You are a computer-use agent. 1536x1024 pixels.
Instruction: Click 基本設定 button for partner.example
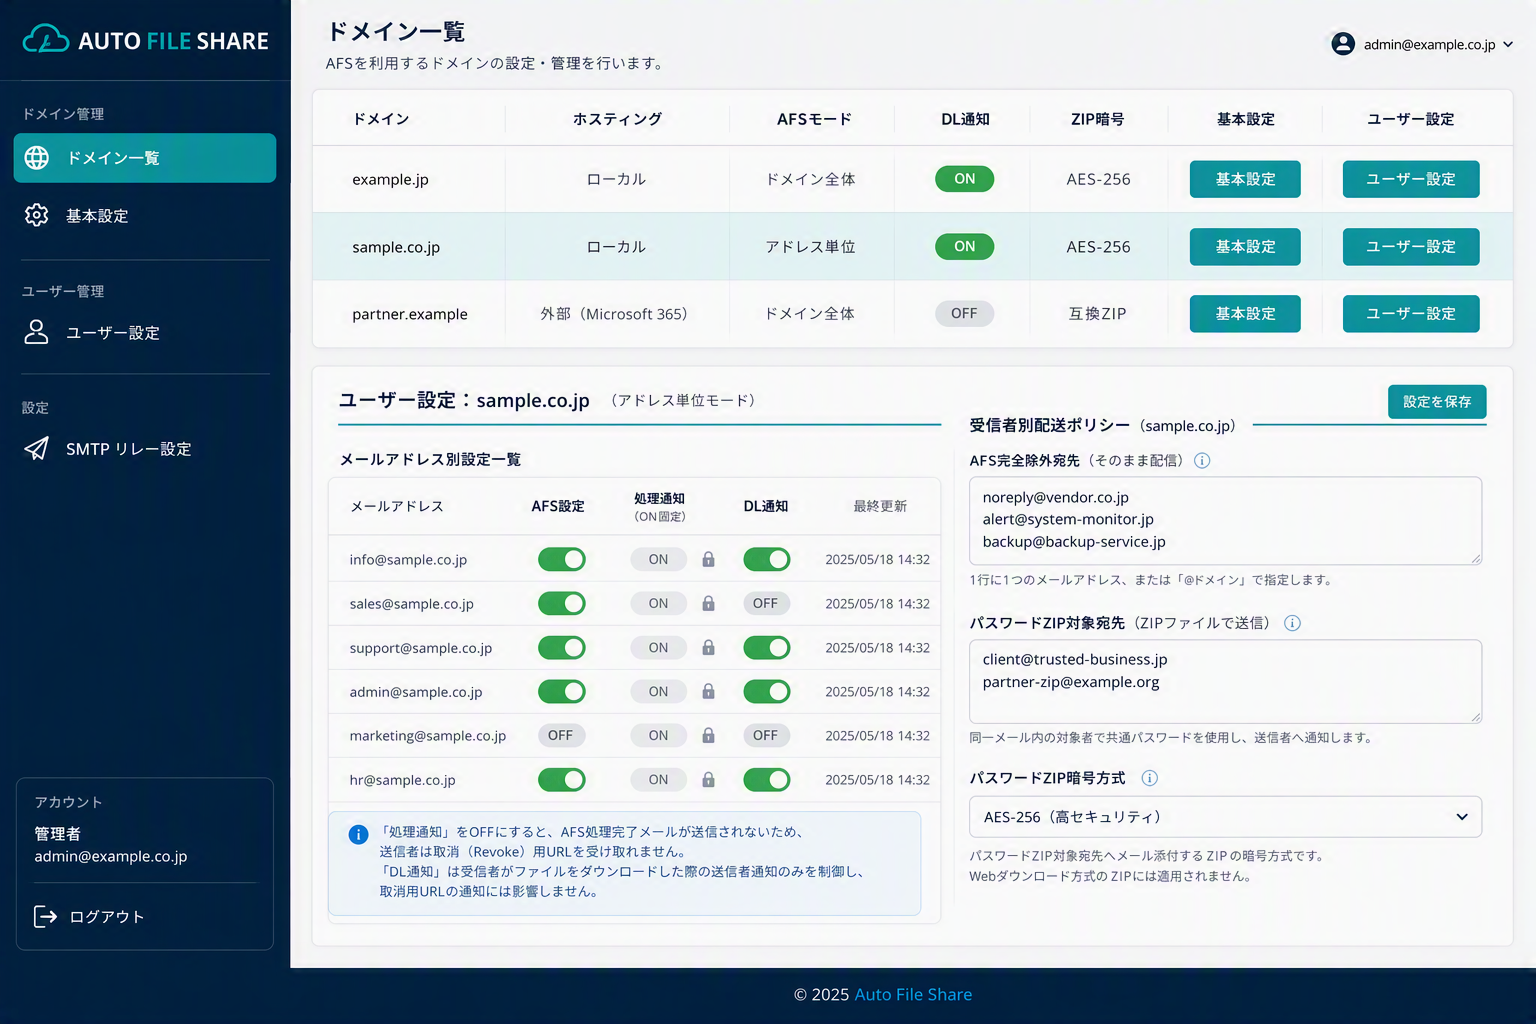pyautogui.click(x=1245, y=313)
